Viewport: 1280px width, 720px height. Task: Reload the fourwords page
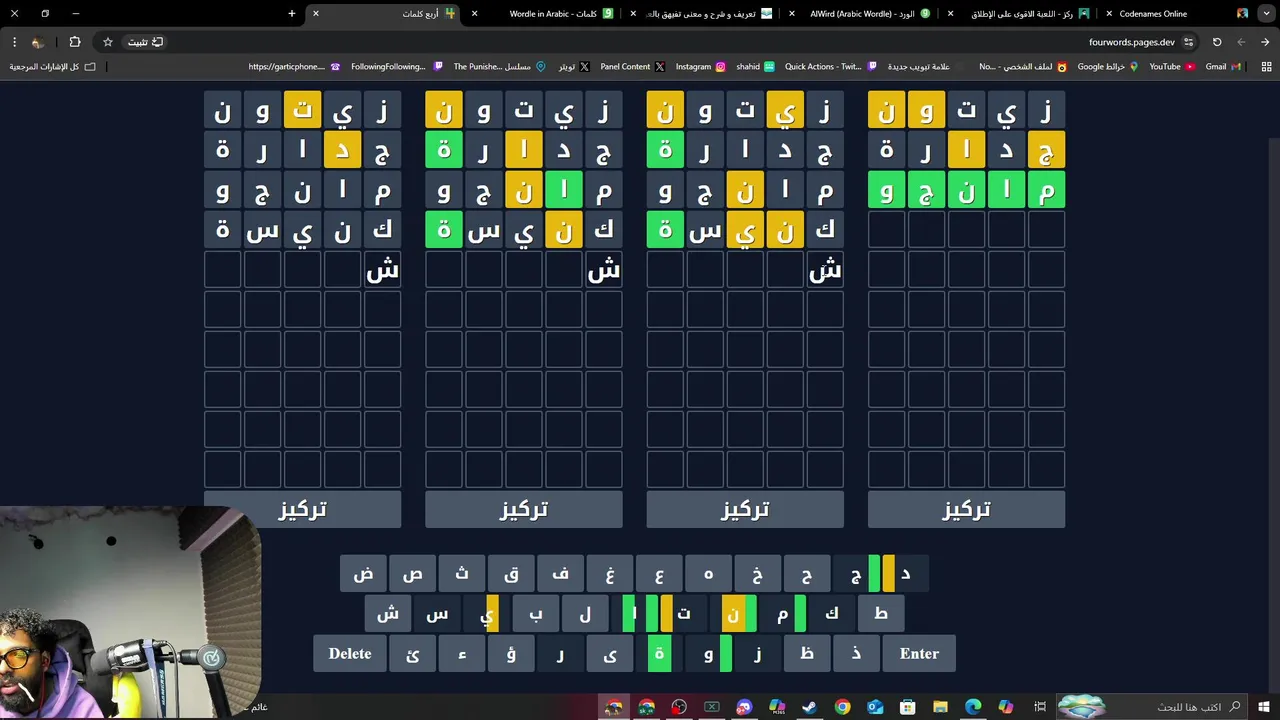click(x=1217, y=42)
